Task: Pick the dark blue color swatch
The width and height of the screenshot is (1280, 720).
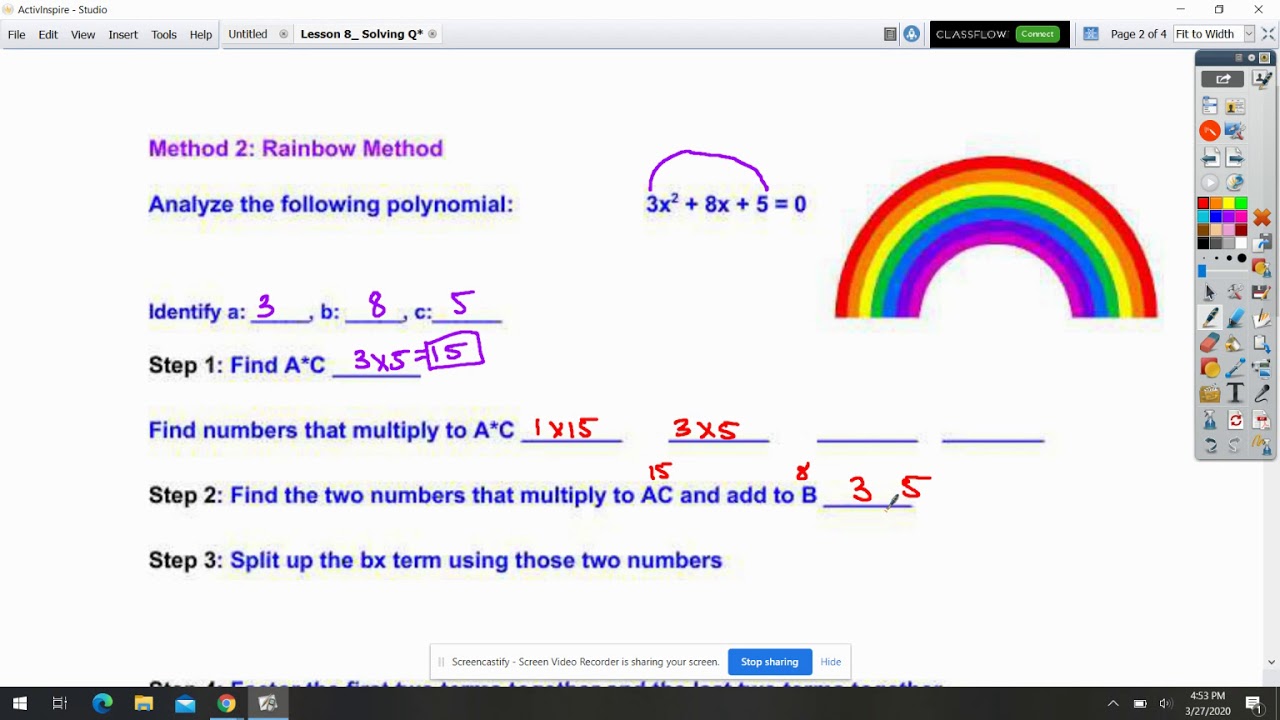Action: tap(1216, 216)
